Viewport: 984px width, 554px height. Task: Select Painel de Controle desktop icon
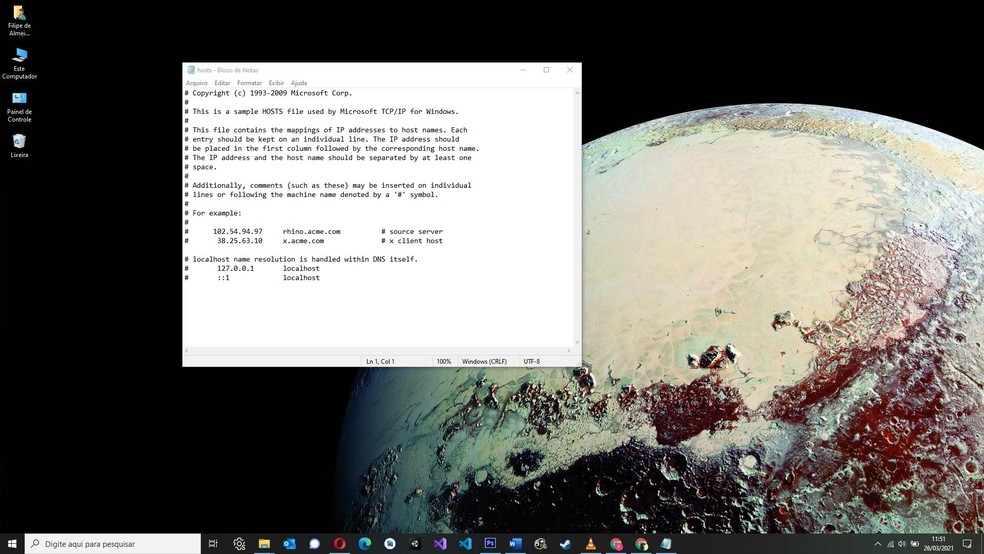(19, 107)
